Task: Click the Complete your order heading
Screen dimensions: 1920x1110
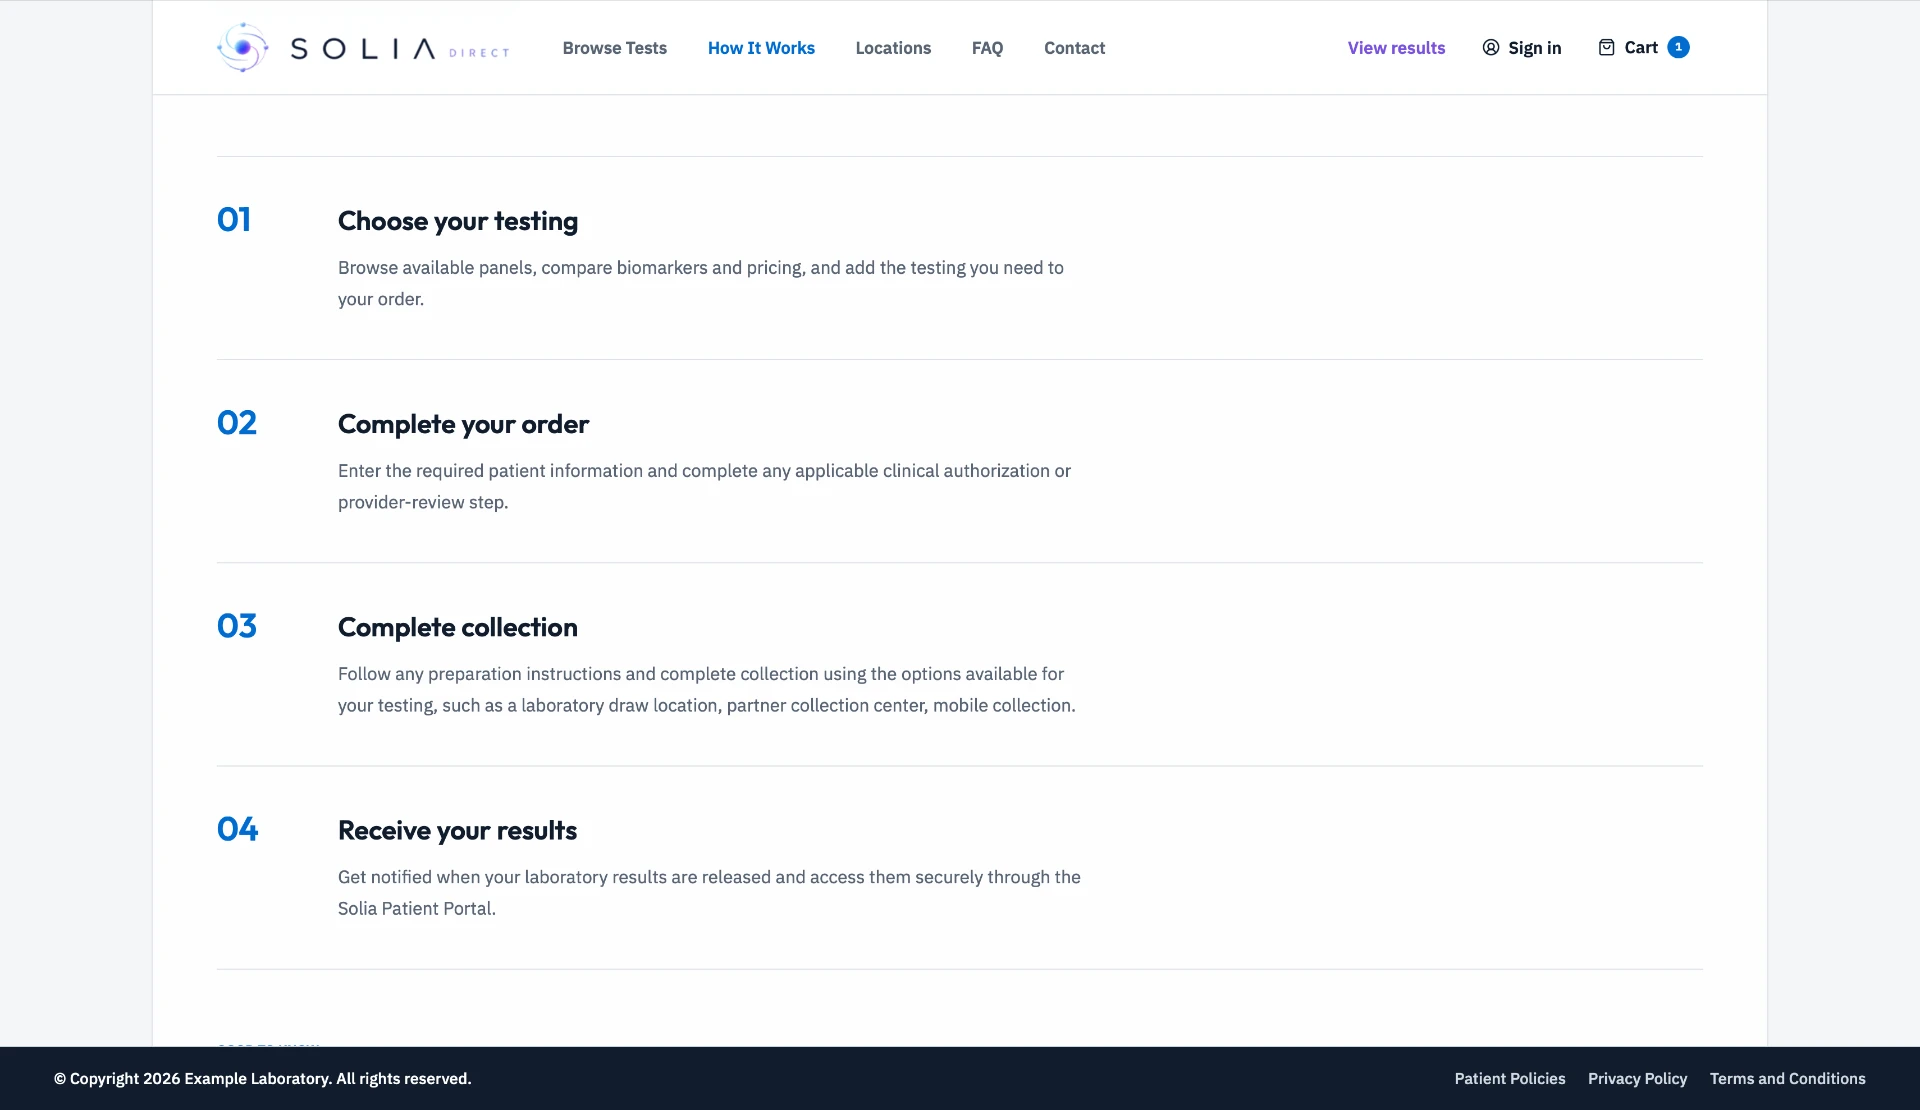Action: coord(463,424)
